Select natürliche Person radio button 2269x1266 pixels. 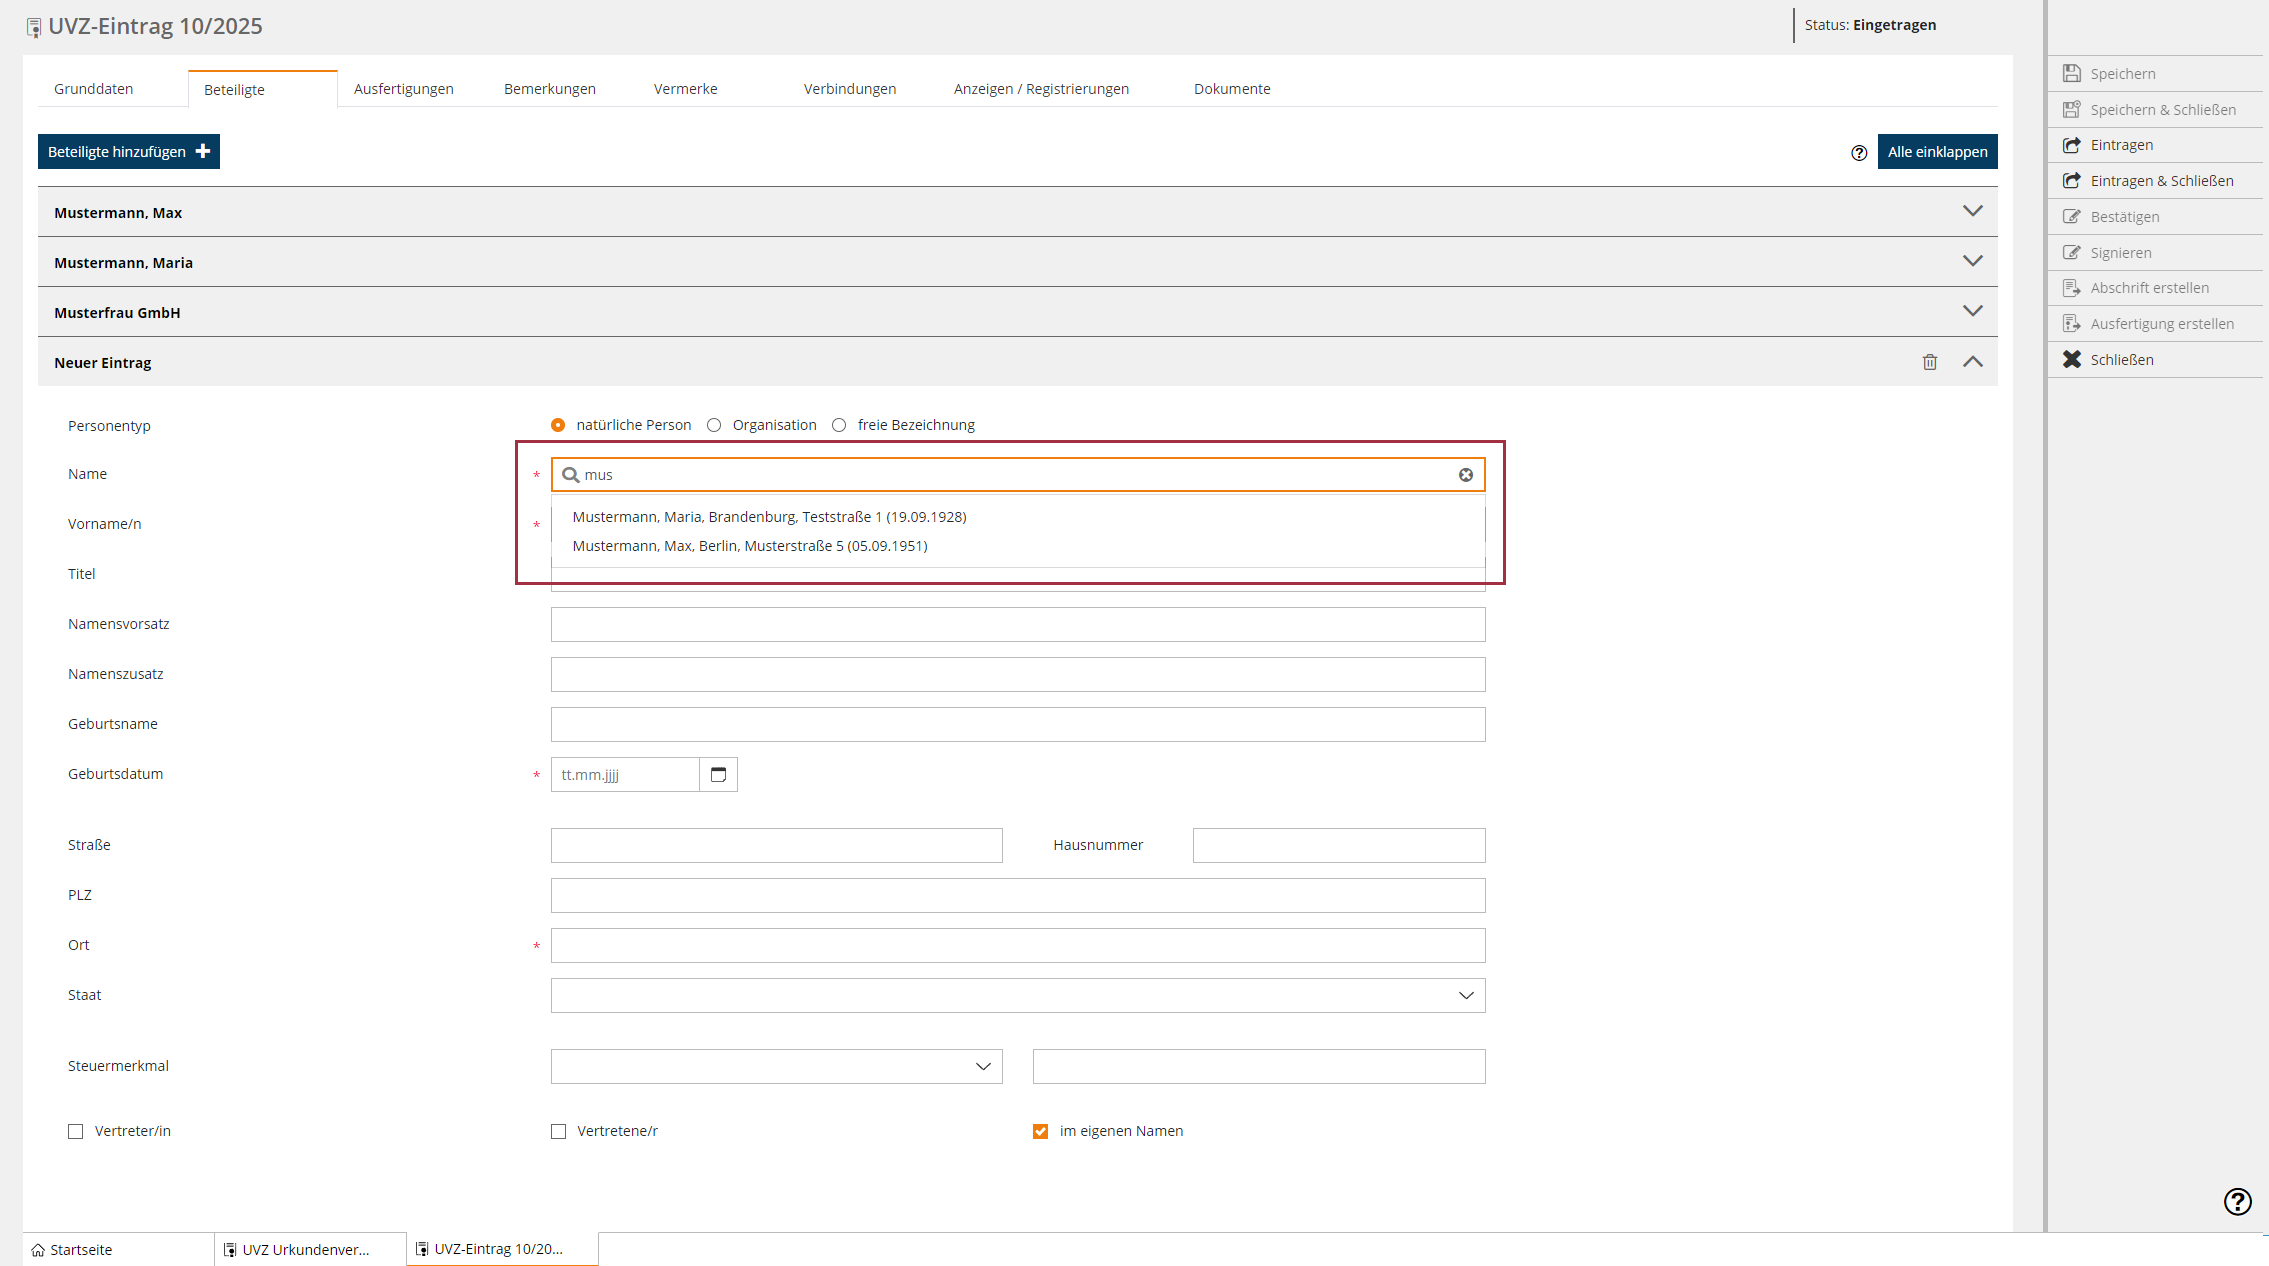tap(558, 425)
